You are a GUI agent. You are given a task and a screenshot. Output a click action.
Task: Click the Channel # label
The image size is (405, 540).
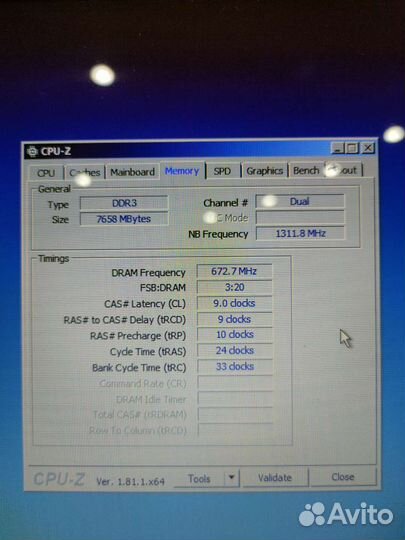click(226, 203)
